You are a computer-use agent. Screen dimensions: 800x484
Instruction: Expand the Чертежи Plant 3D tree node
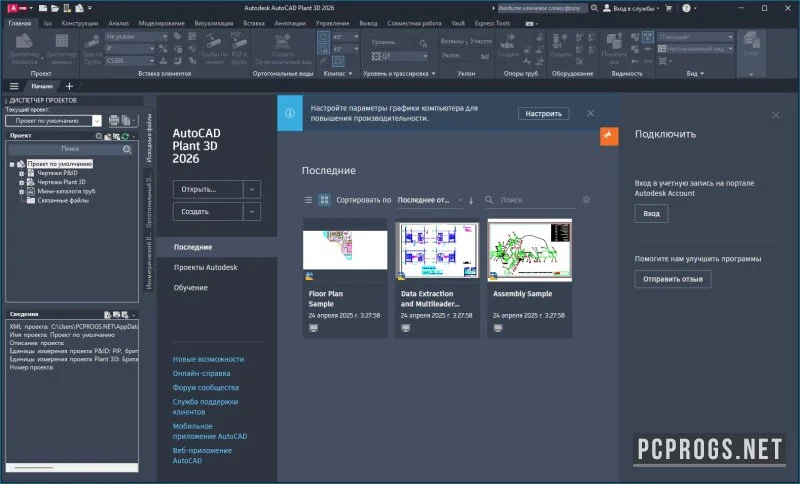tap(21, 183)
